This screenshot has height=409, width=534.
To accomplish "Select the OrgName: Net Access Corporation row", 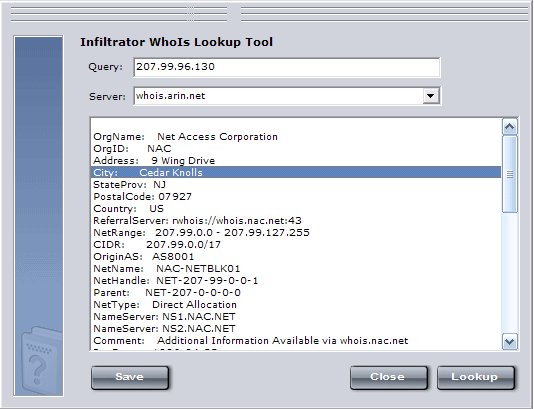I will (297, 137).
